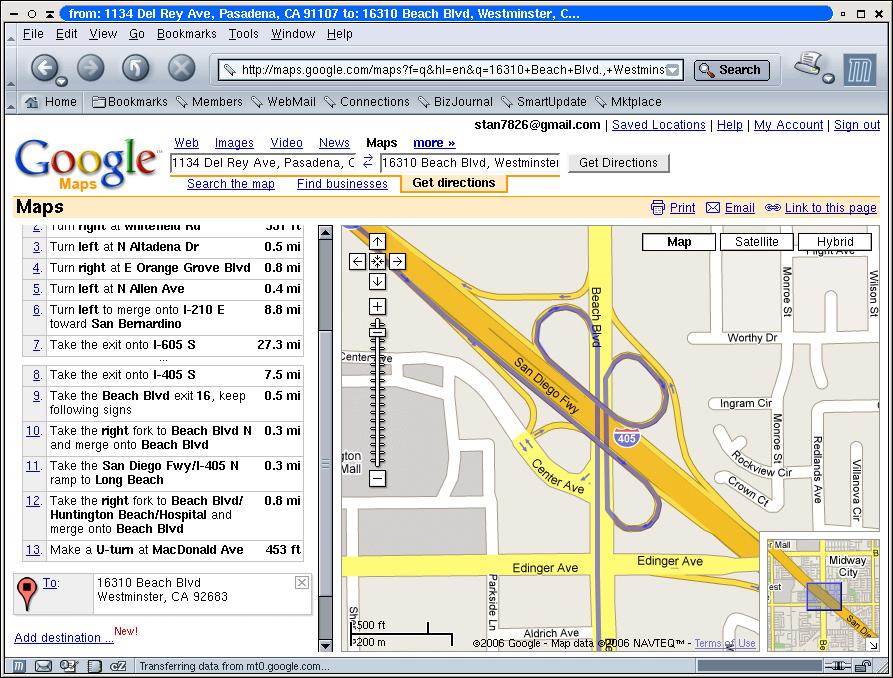Viewport: 893px width, 678px height.
Task: Open the URL bar history dropdown
Action: pos(673,70)
